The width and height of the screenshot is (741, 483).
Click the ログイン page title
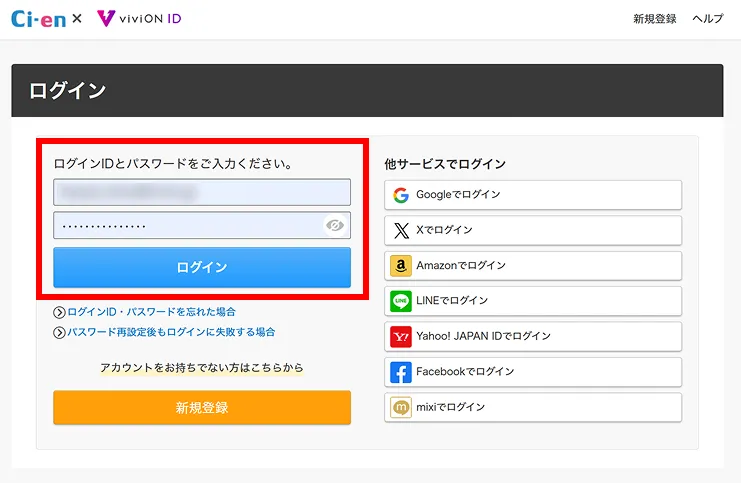tap(68, 90)
